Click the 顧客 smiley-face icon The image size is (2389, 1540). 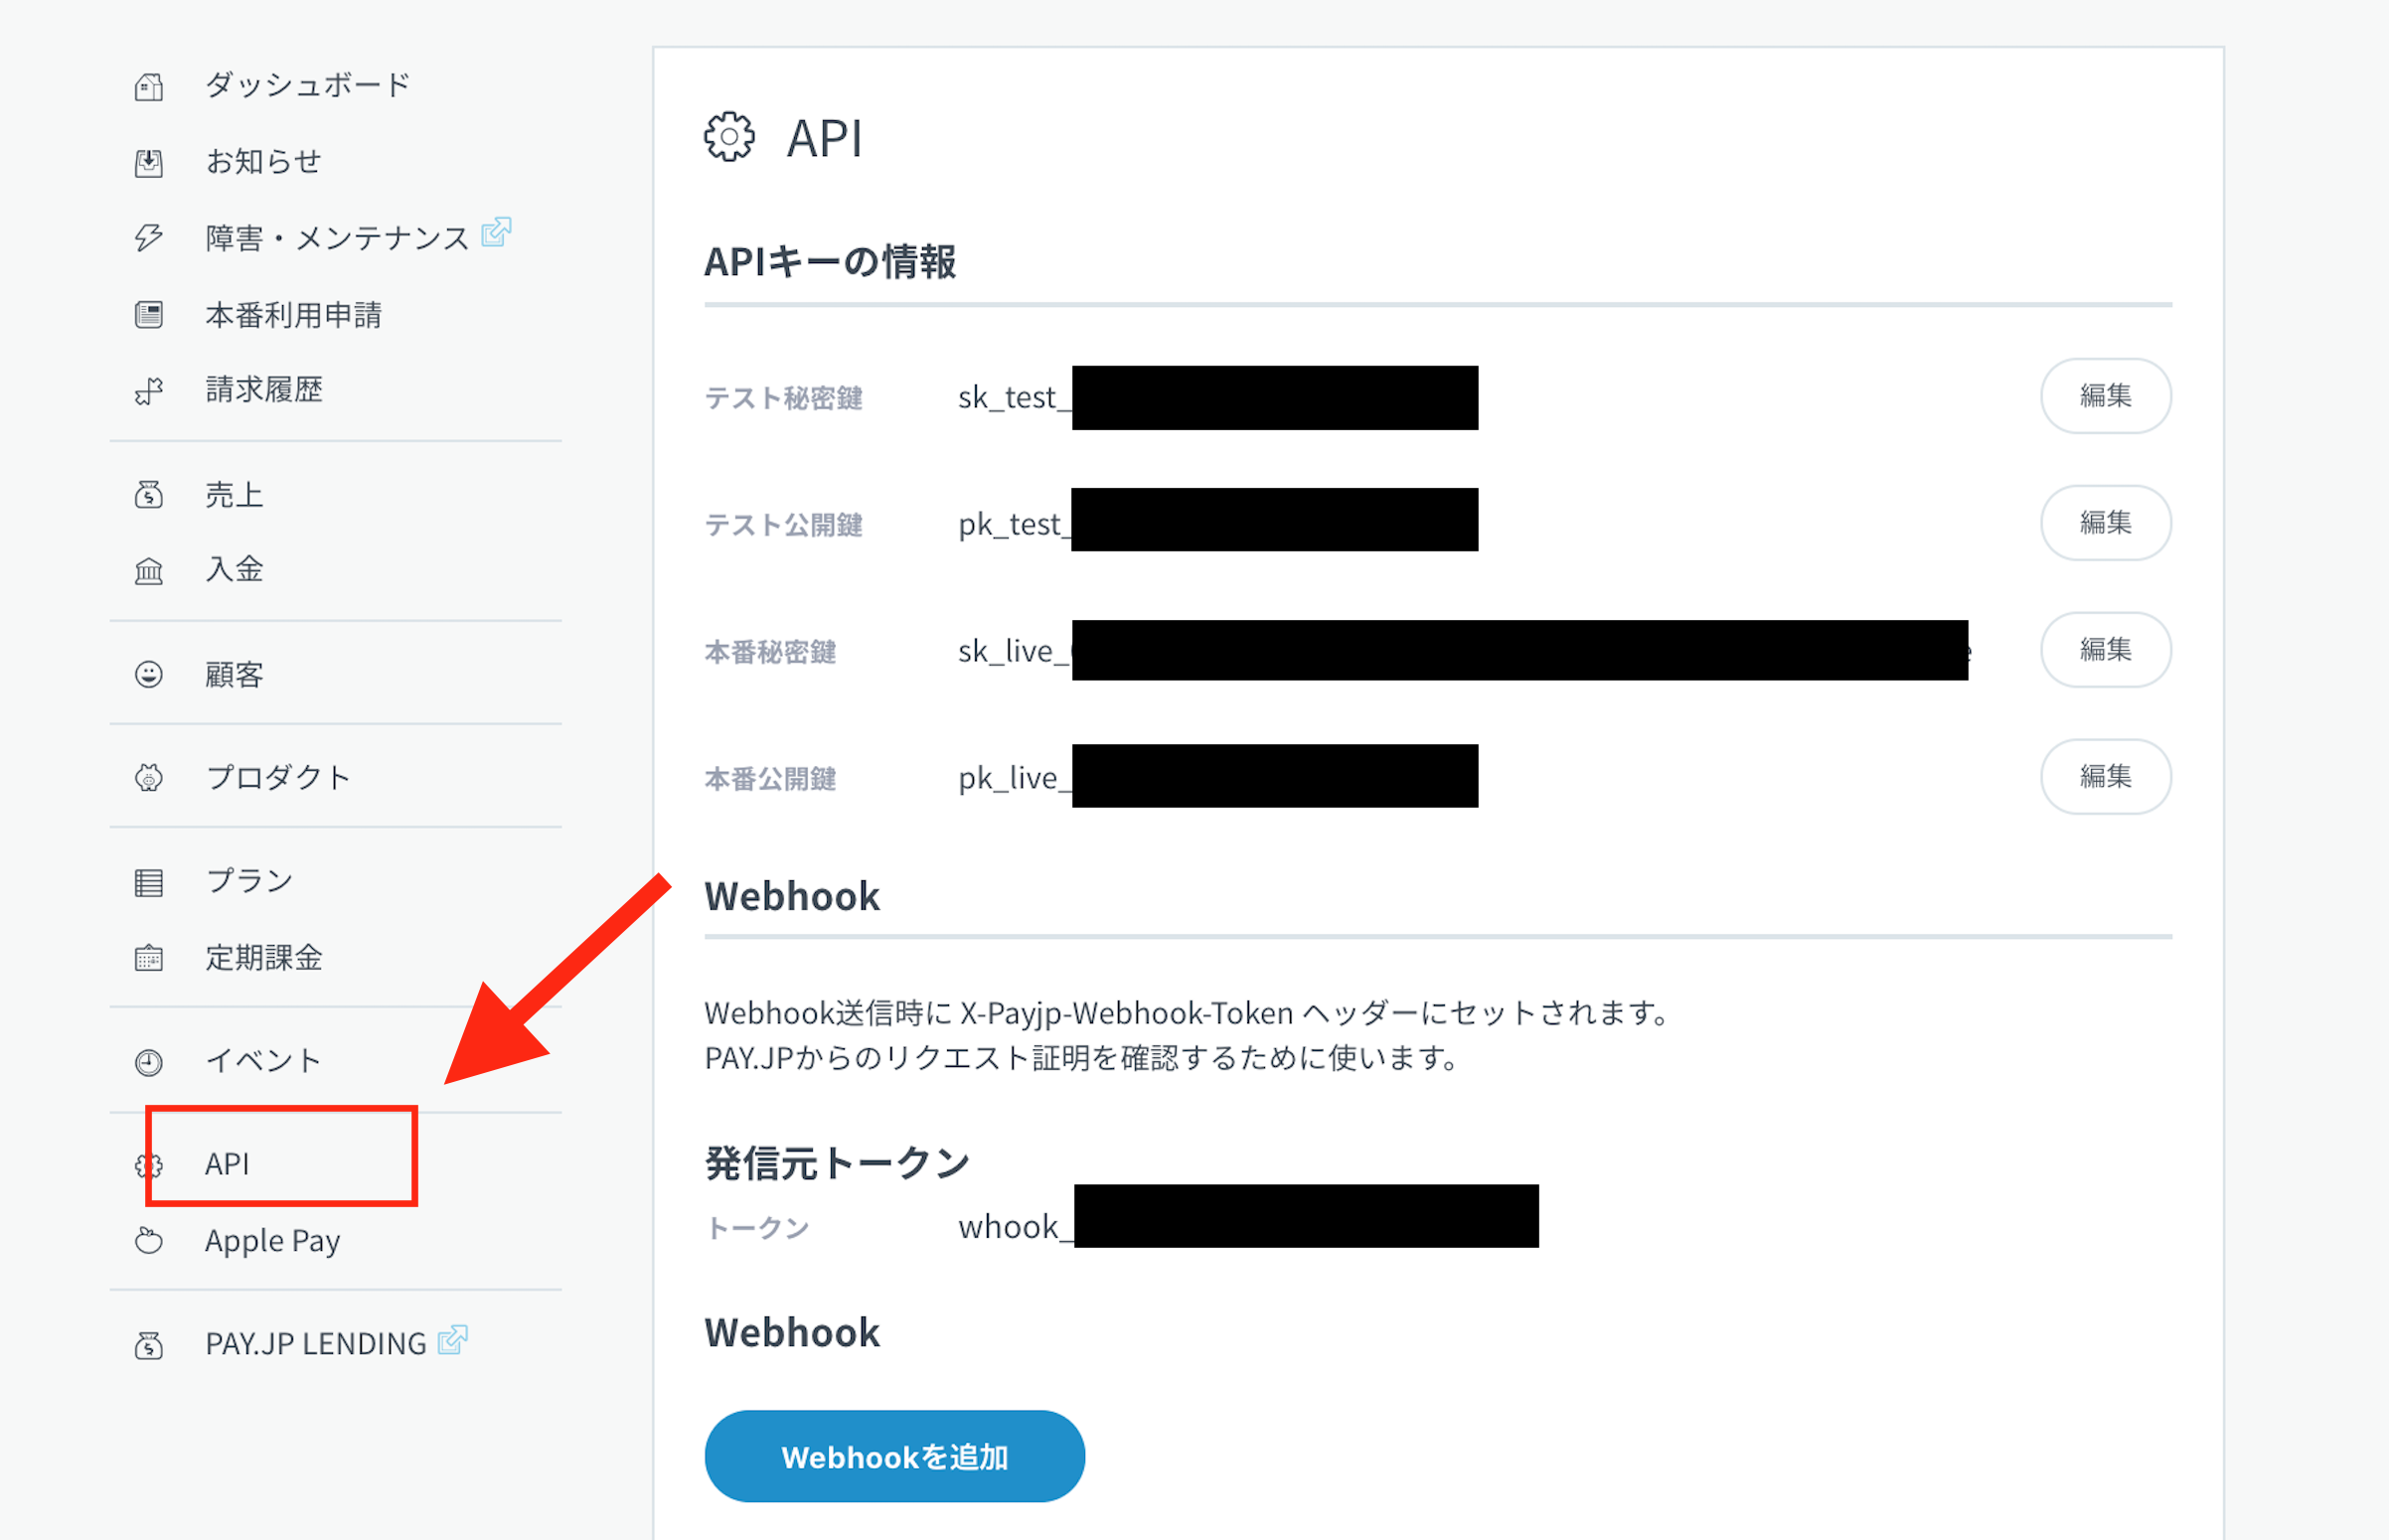click(x=148, y=674)
